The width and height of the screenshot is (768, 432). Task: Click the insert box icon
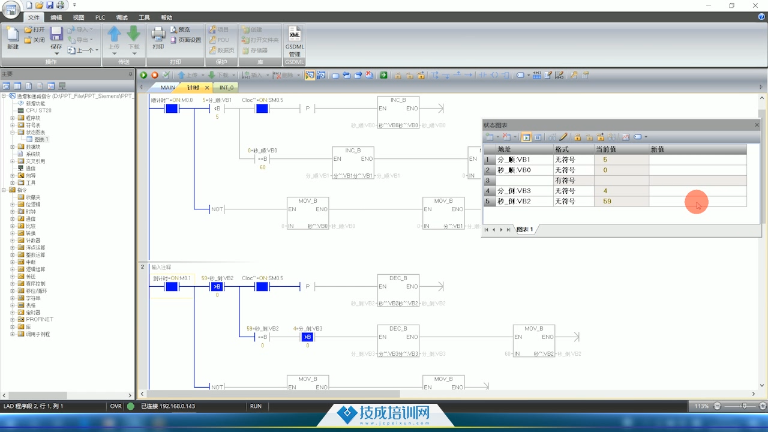pos(505,75)
